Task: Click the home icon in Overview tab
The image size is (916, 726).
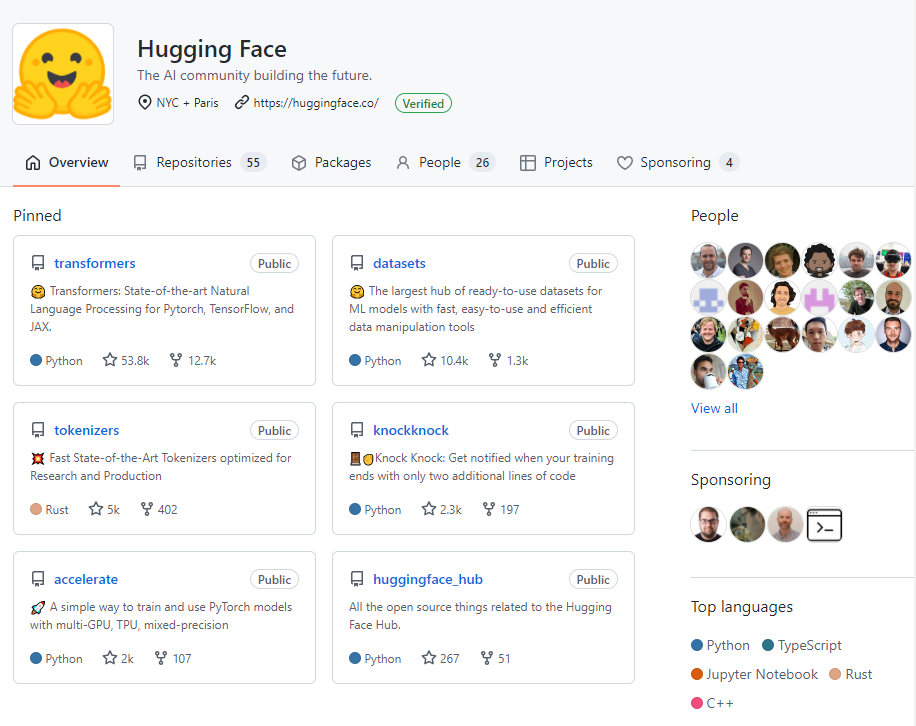Action: tap(33, 162)
